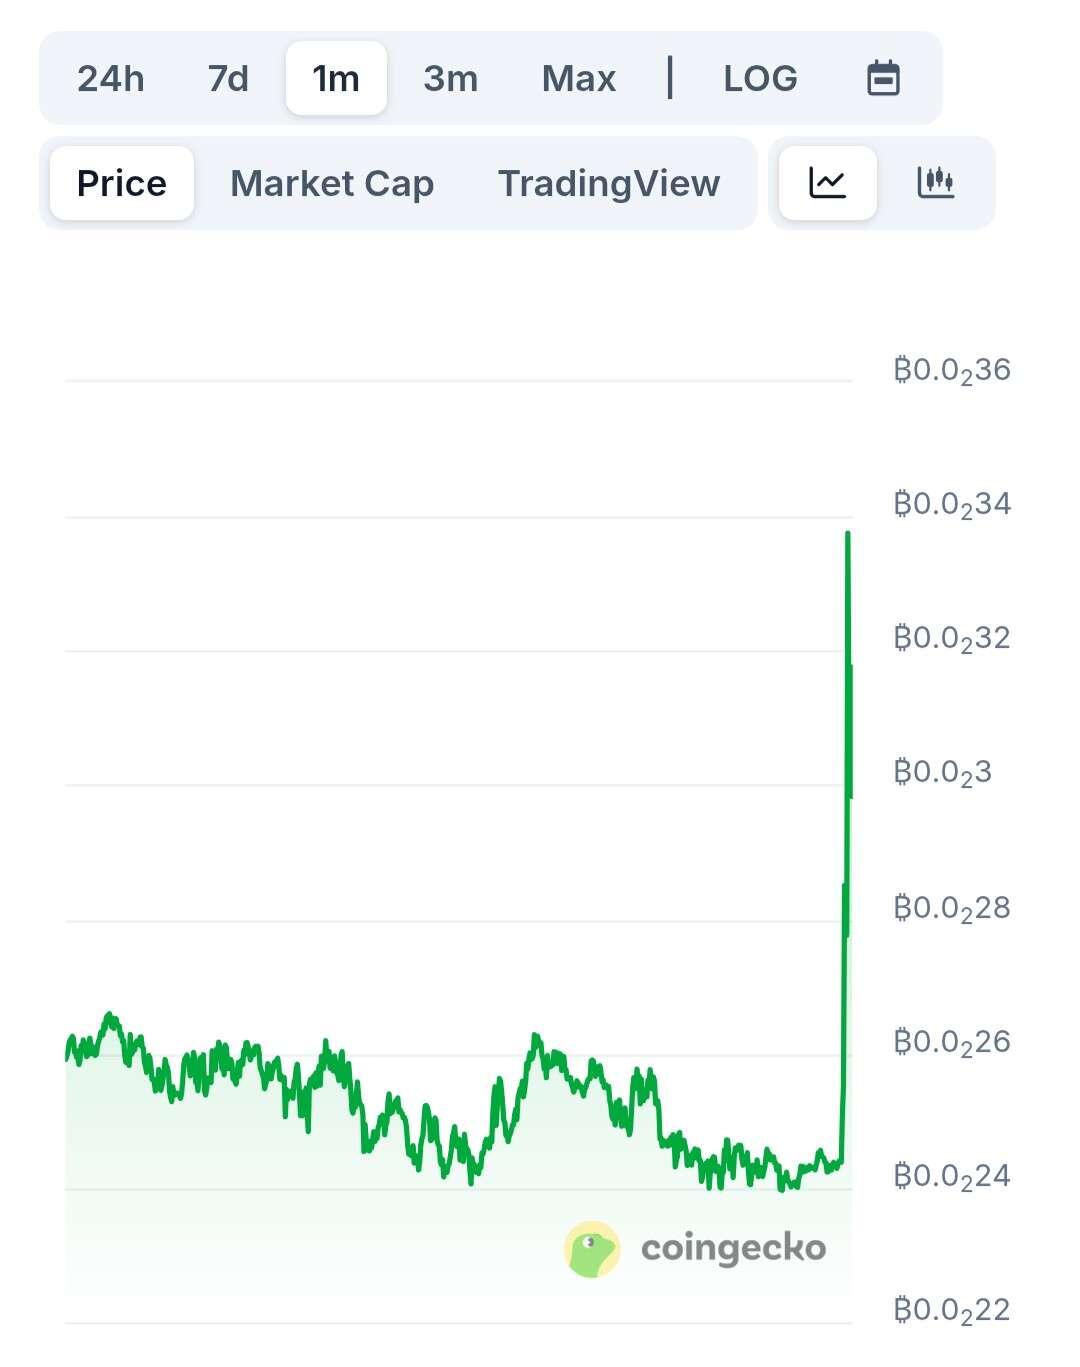Switch to line chart view

pyautogui.click(x=827, y=183)
